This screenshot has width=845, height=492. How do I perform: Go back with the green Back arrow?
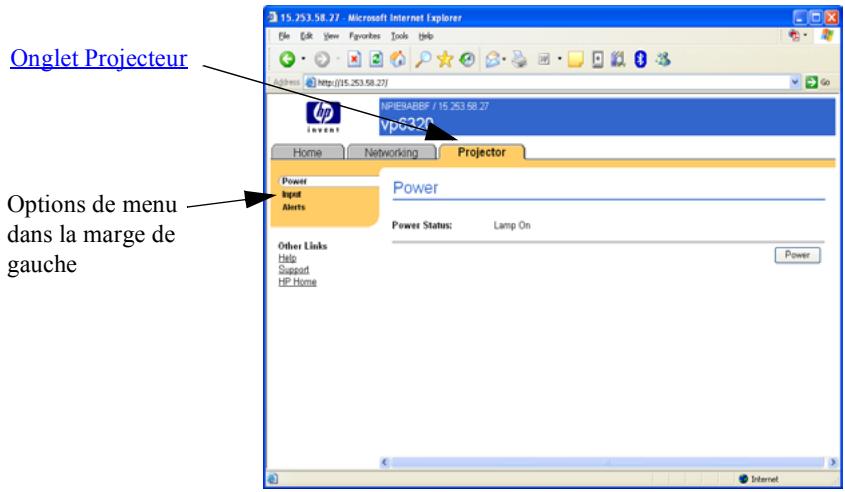287,59
